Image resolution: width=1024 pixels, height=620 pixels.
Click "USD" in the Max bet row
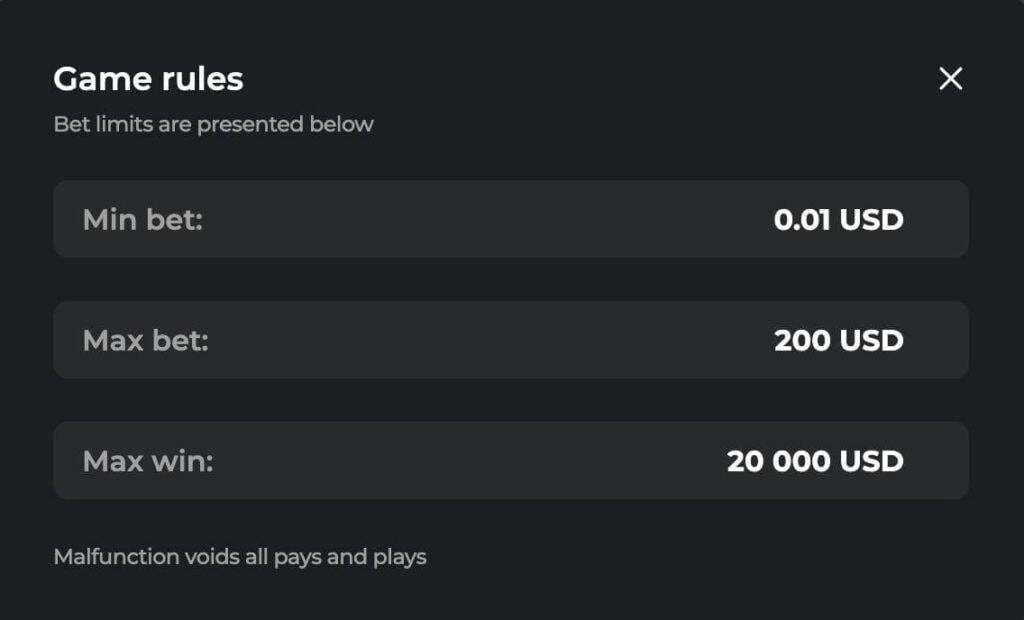(x=871, y=340)
